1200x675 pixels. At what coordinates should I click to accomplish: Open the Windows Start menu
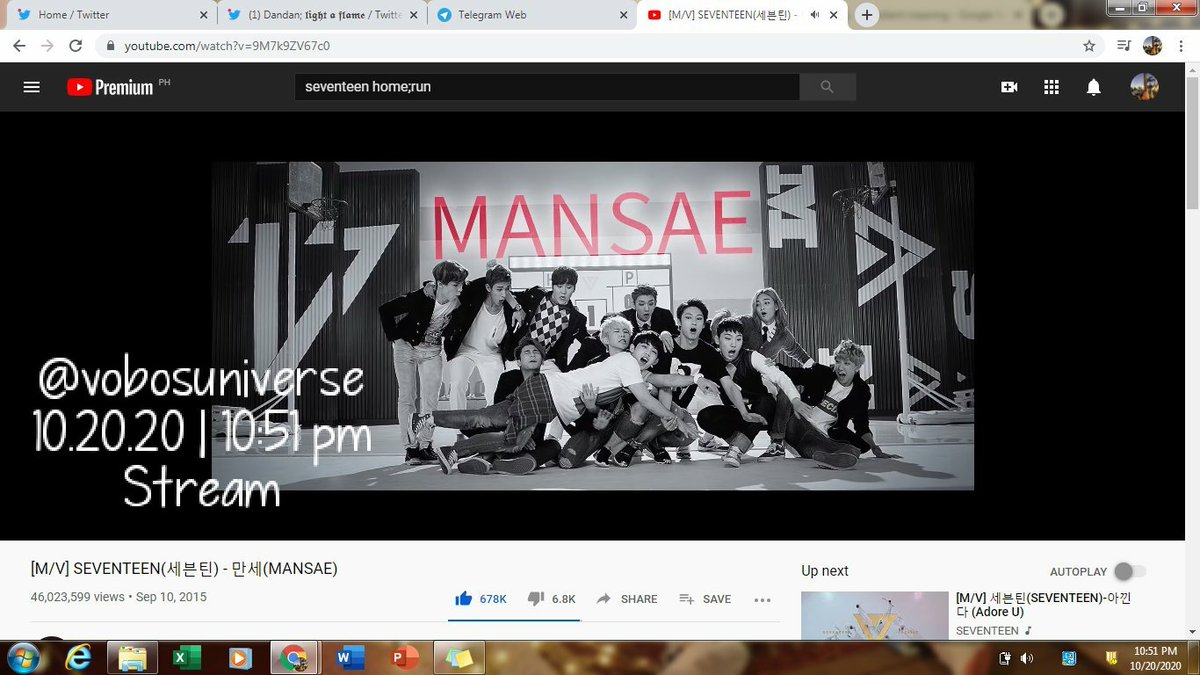(22, 658)
